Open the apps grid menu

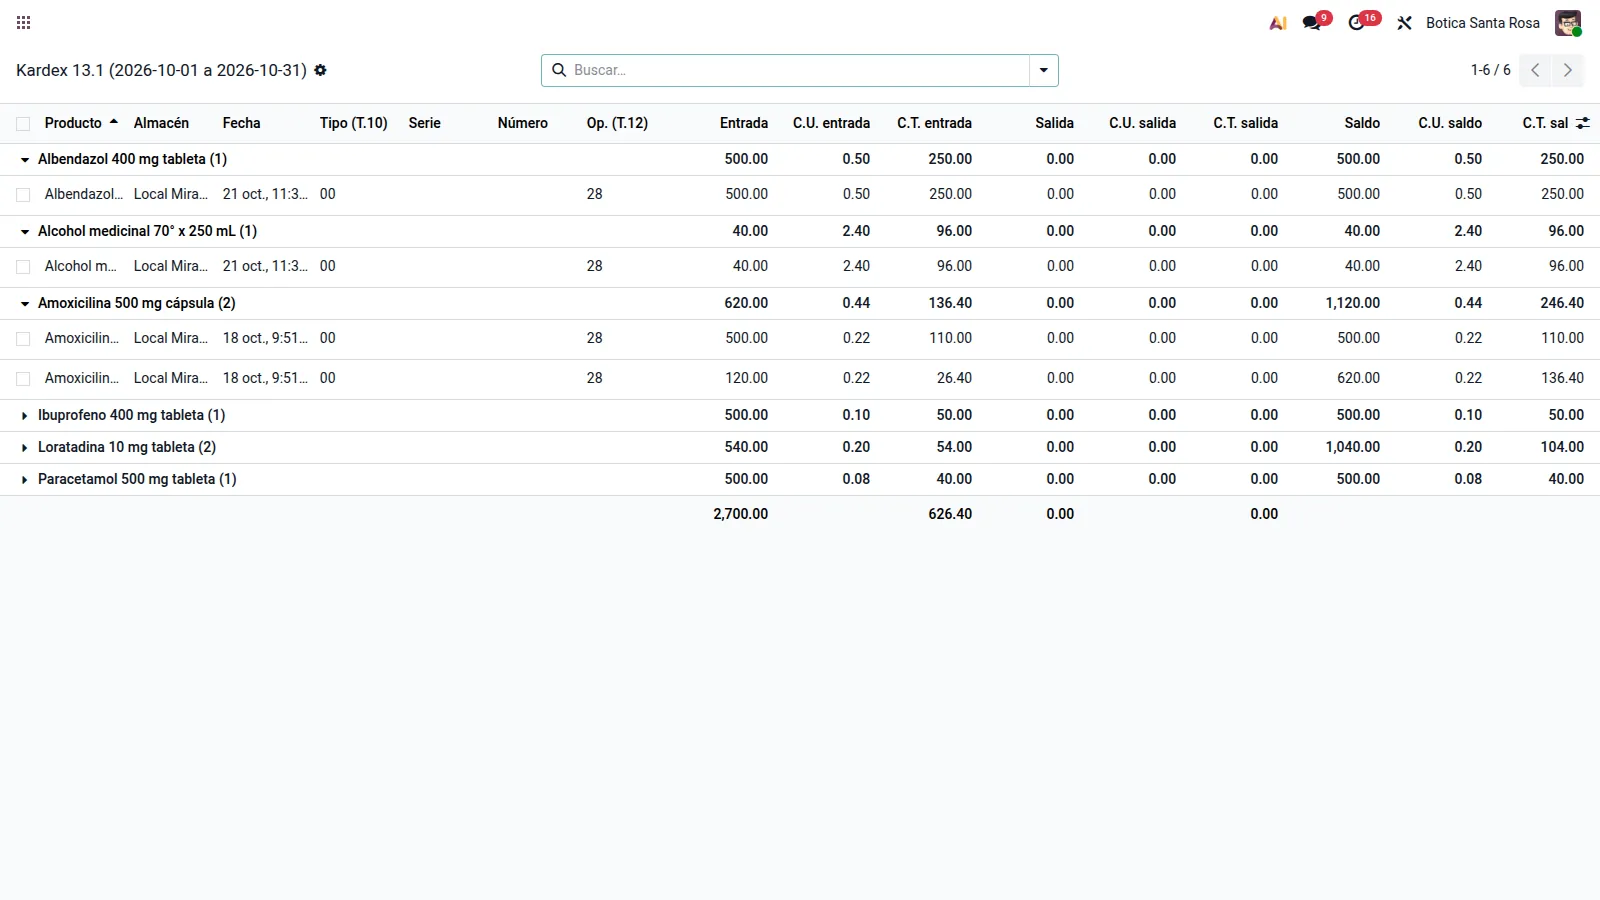(24, 23)
